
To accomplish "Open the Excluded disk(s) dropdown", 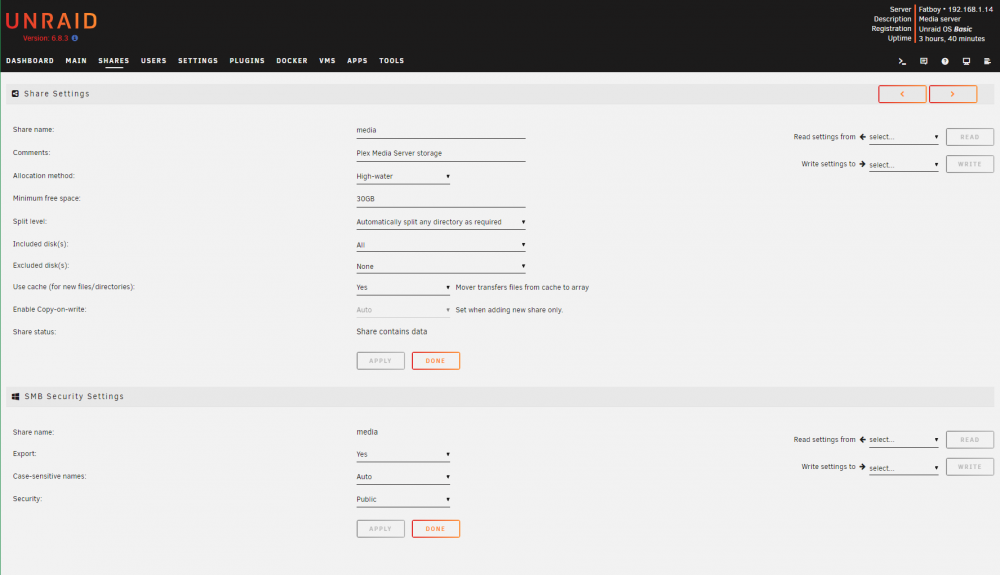I will 441,266.
